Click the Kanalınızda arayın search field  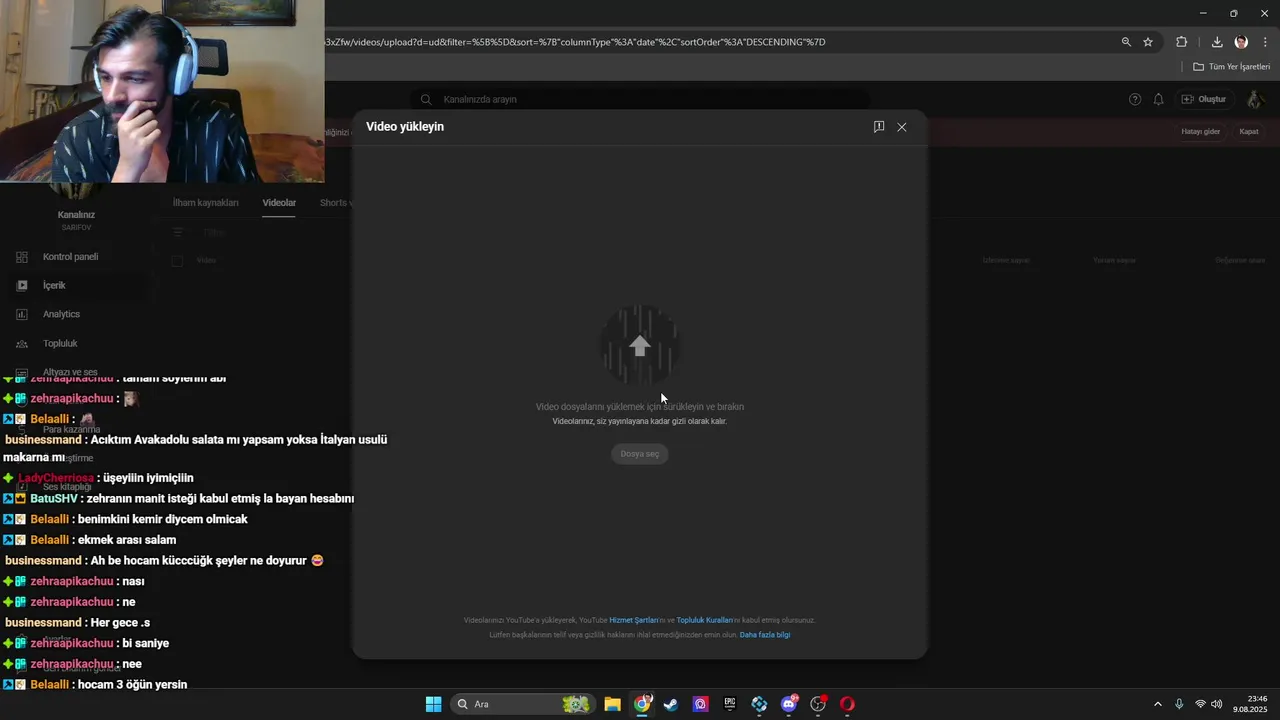tap(640, 99)
